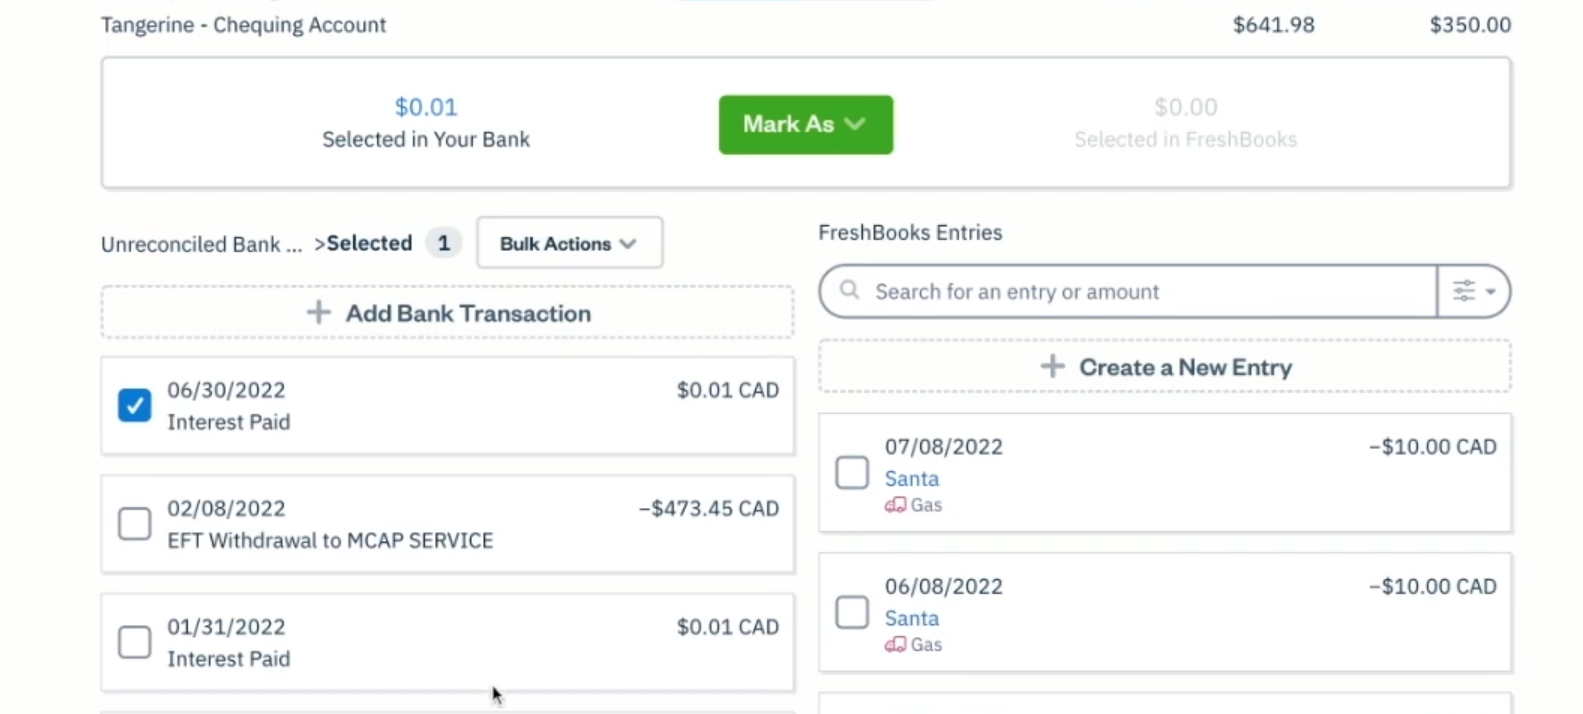The height and width of the screenshot is (714, 1583).
Task: Click the Unreconciled Bank breadcrumb
Action: click(201, 245)
